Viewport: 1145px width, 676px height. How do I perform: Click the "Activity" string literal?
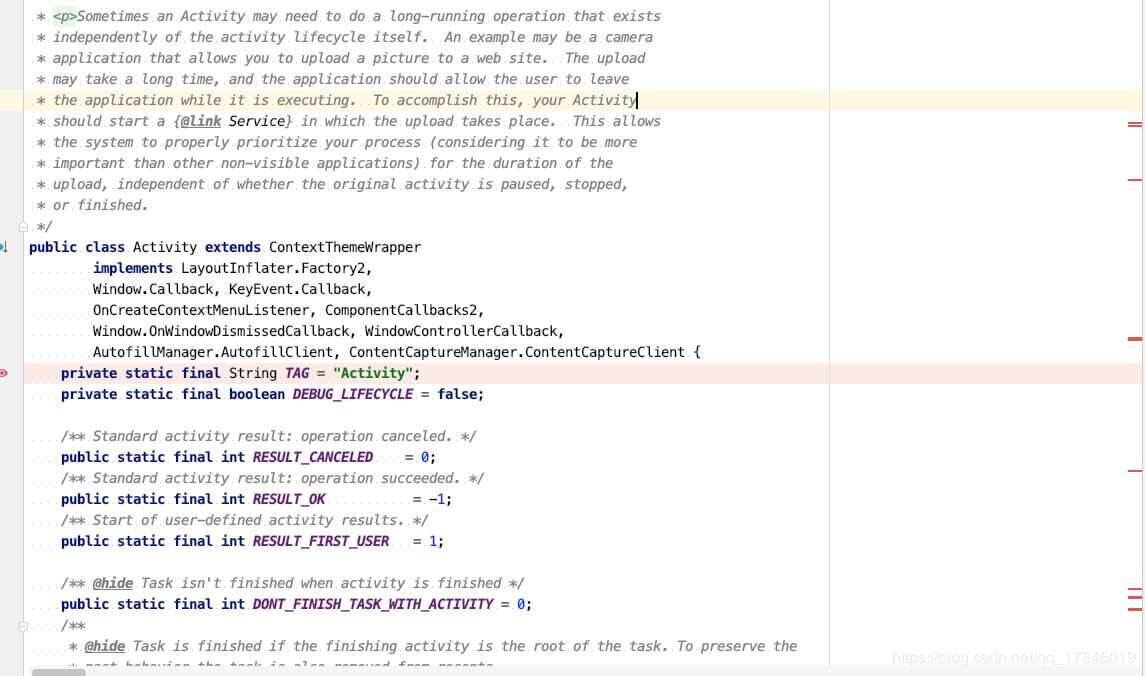(x=373, y=374)
